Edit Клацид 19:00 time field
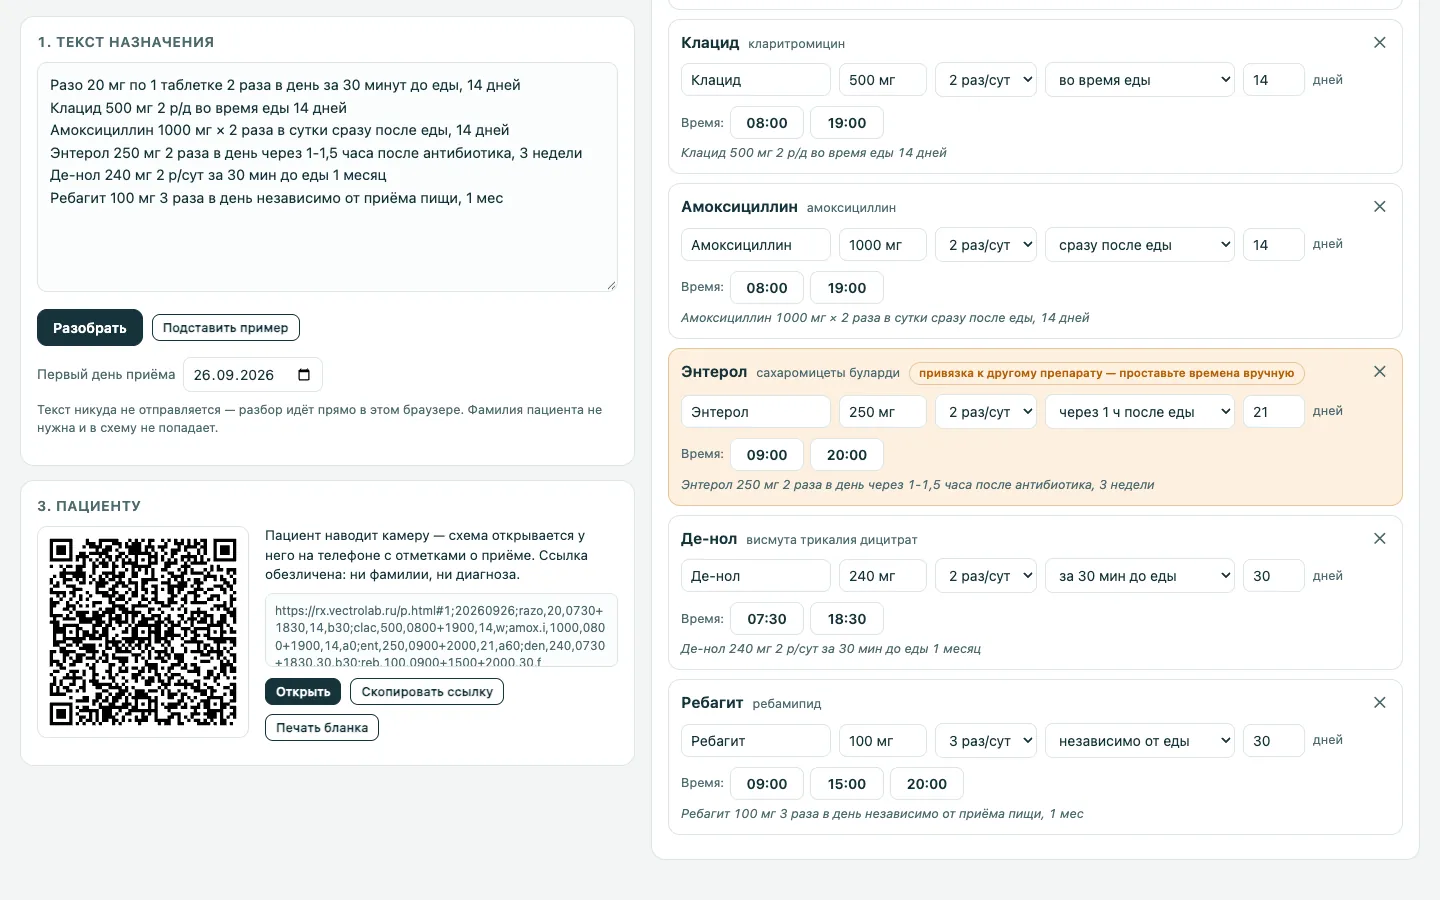The width and height of the screenshot is (1440, 900). [x=847, y=123]
